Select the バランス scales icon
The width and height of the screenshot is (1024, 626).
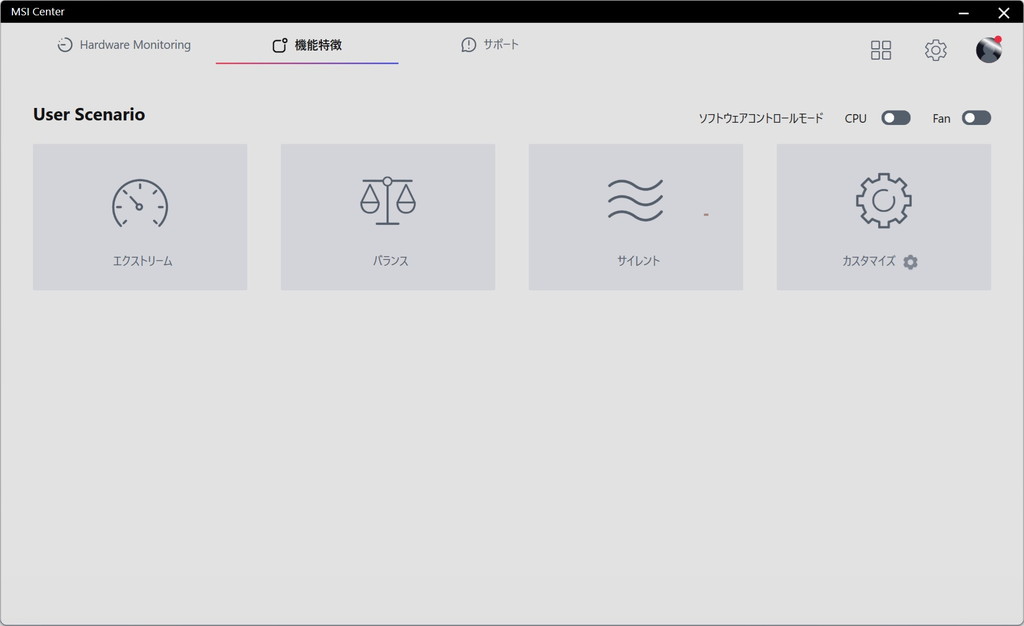click(x=388, y=200)
